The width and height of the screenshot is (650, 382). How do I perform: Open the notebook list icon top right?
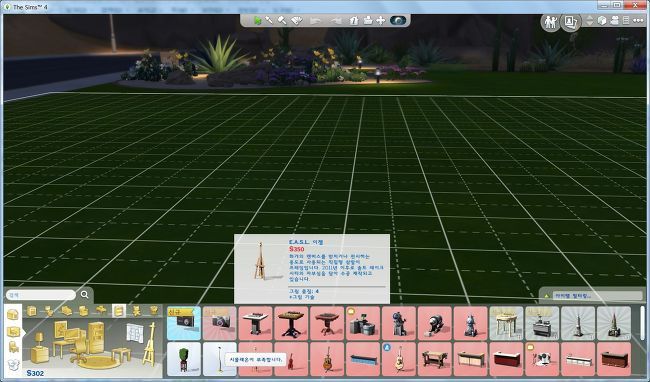click(626, 20)
